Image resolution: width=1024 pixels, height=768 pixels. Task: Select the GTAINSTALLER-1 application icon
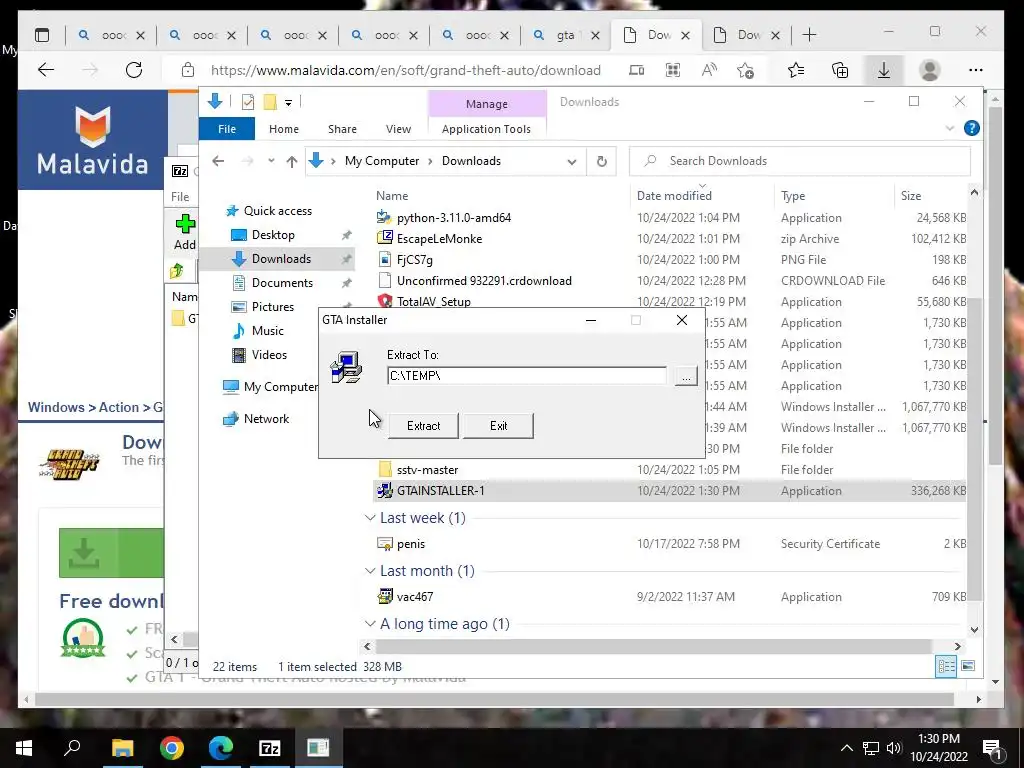(x=385, y=490)
